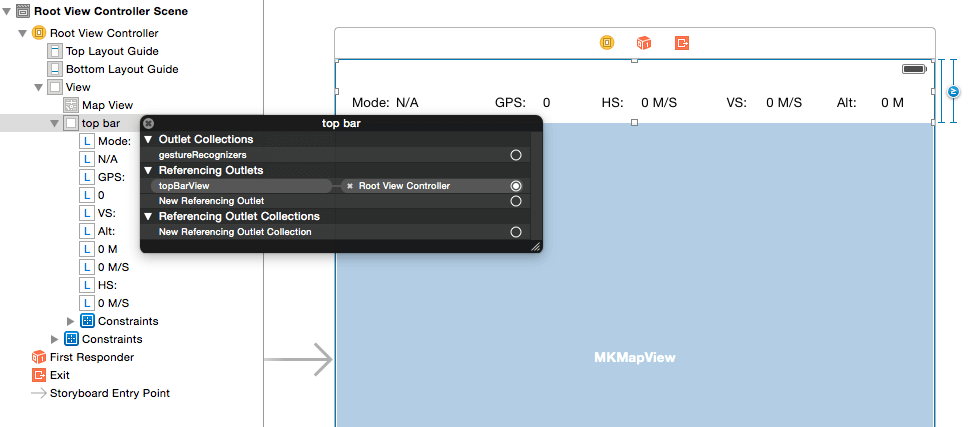
Task: Close the top bar connections popup
Action: (149, 123)
